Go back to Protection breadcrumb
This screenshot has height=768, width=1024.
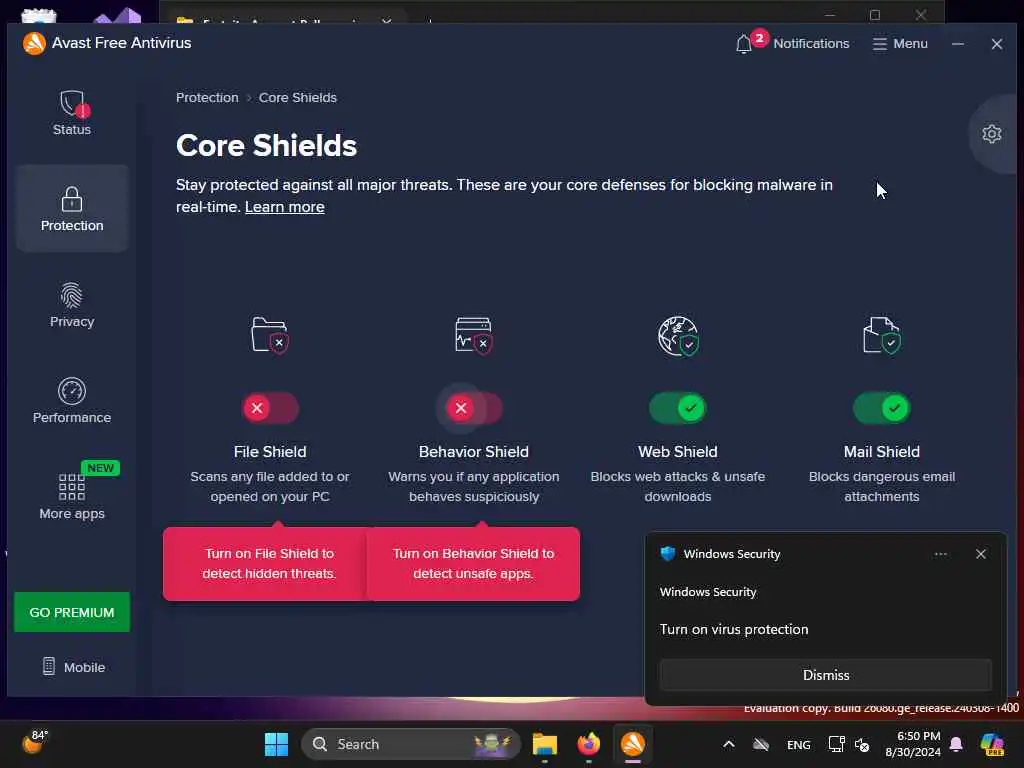pos(207,97)
